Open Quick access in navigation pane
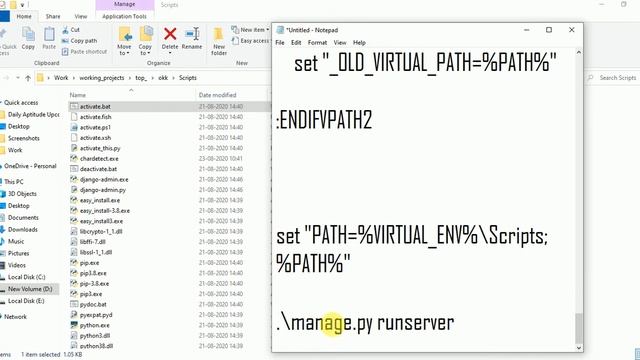Screen dimensions: 640x360 pyautogui.click(x=21, y=102)
